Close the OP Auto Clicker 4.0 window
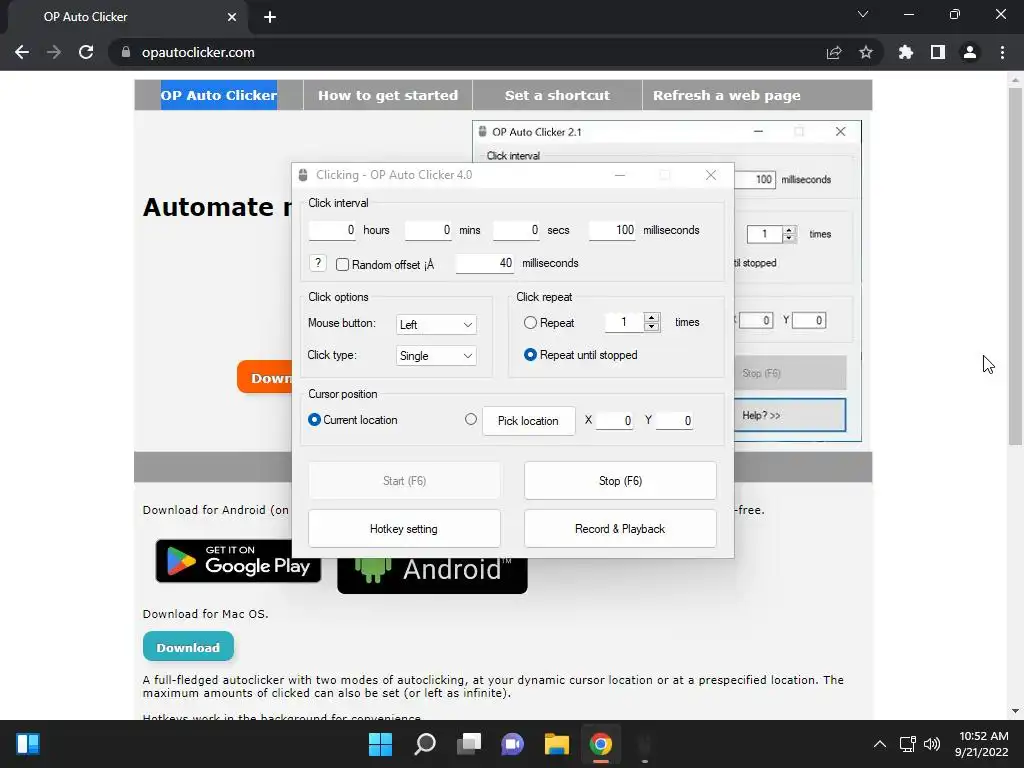 click(711, 175)
